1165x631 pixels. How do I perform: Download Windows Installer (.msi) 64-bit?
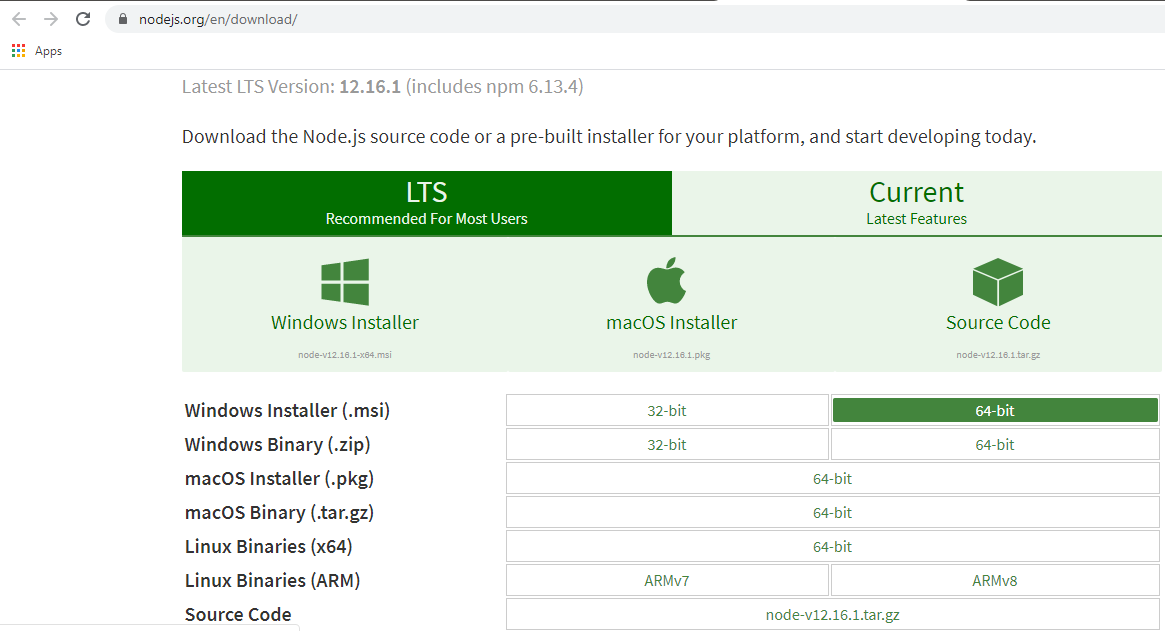pos(995,410)
